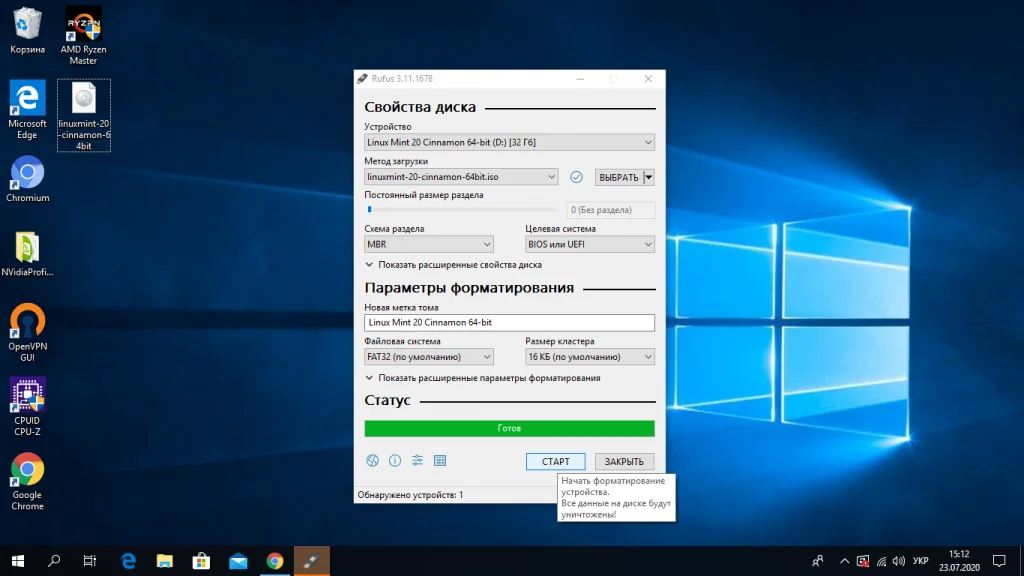Screen dimensions: 1024x576
Task: Click the ВЫБРАТЬ button to choose ISO
Action: click(618, 177)
